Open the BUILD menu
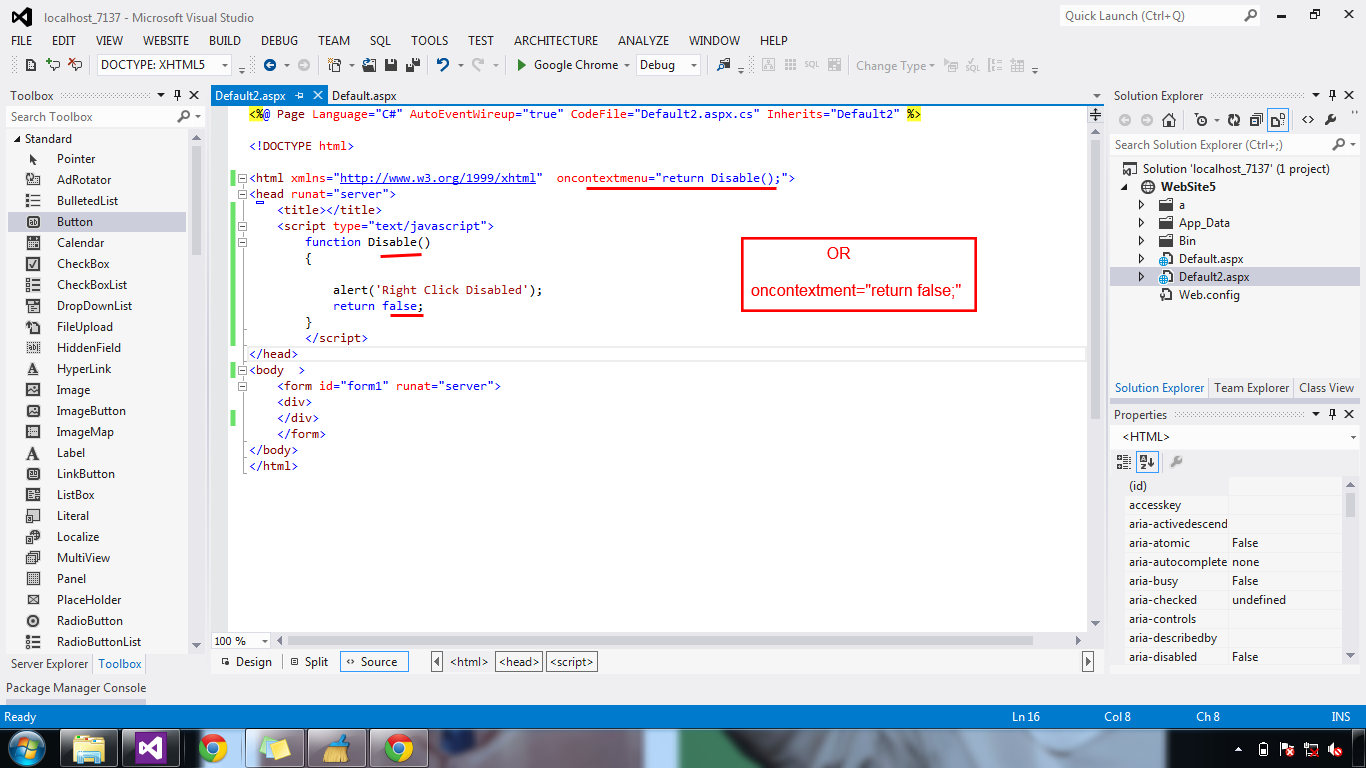 (225, 41)
